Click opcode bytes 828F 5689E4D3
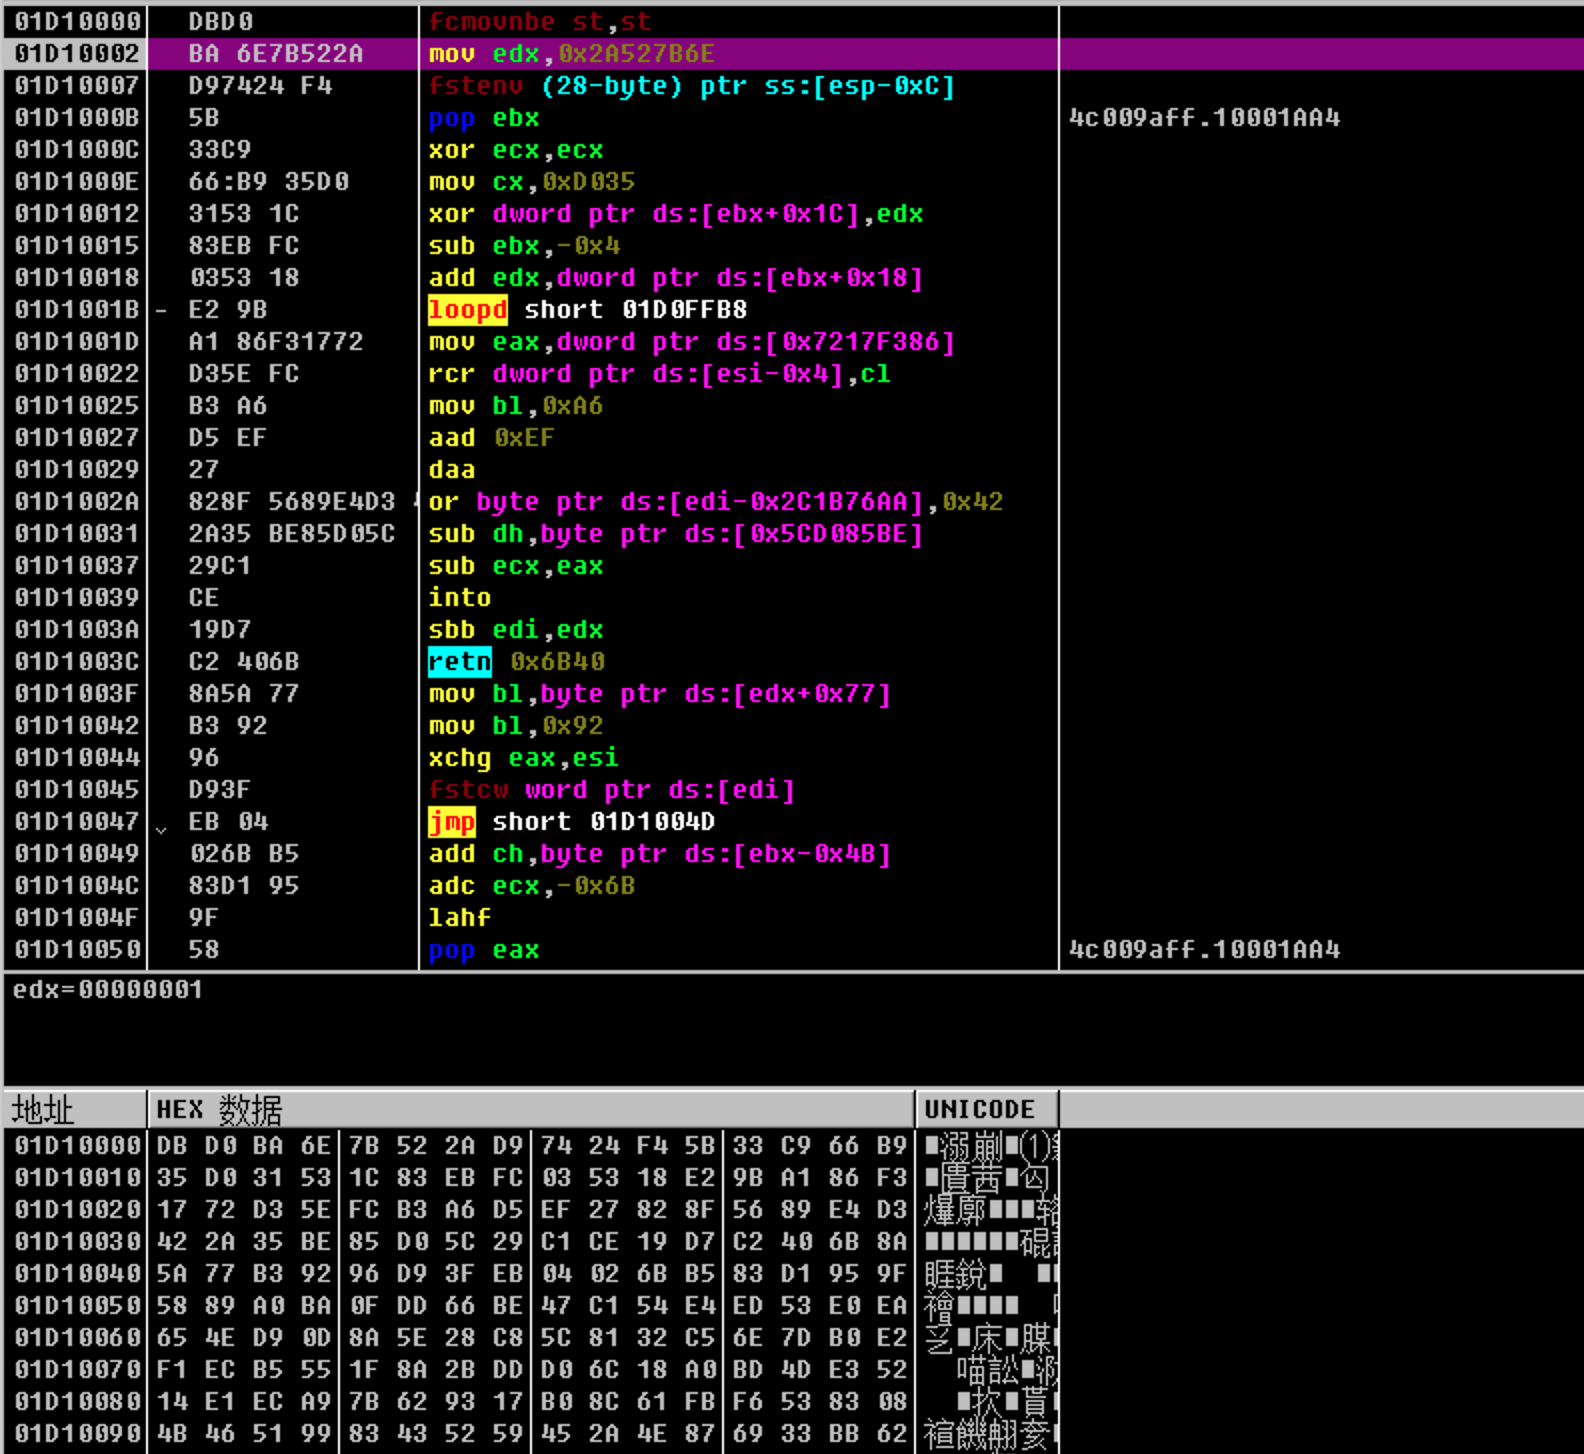 pyautogui.click(x=292, y=502)
